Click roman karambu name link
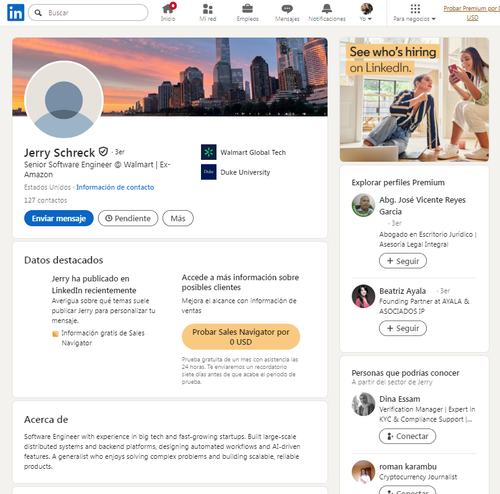The width and height of the screenshot is (500, 494). pos(408,467)
